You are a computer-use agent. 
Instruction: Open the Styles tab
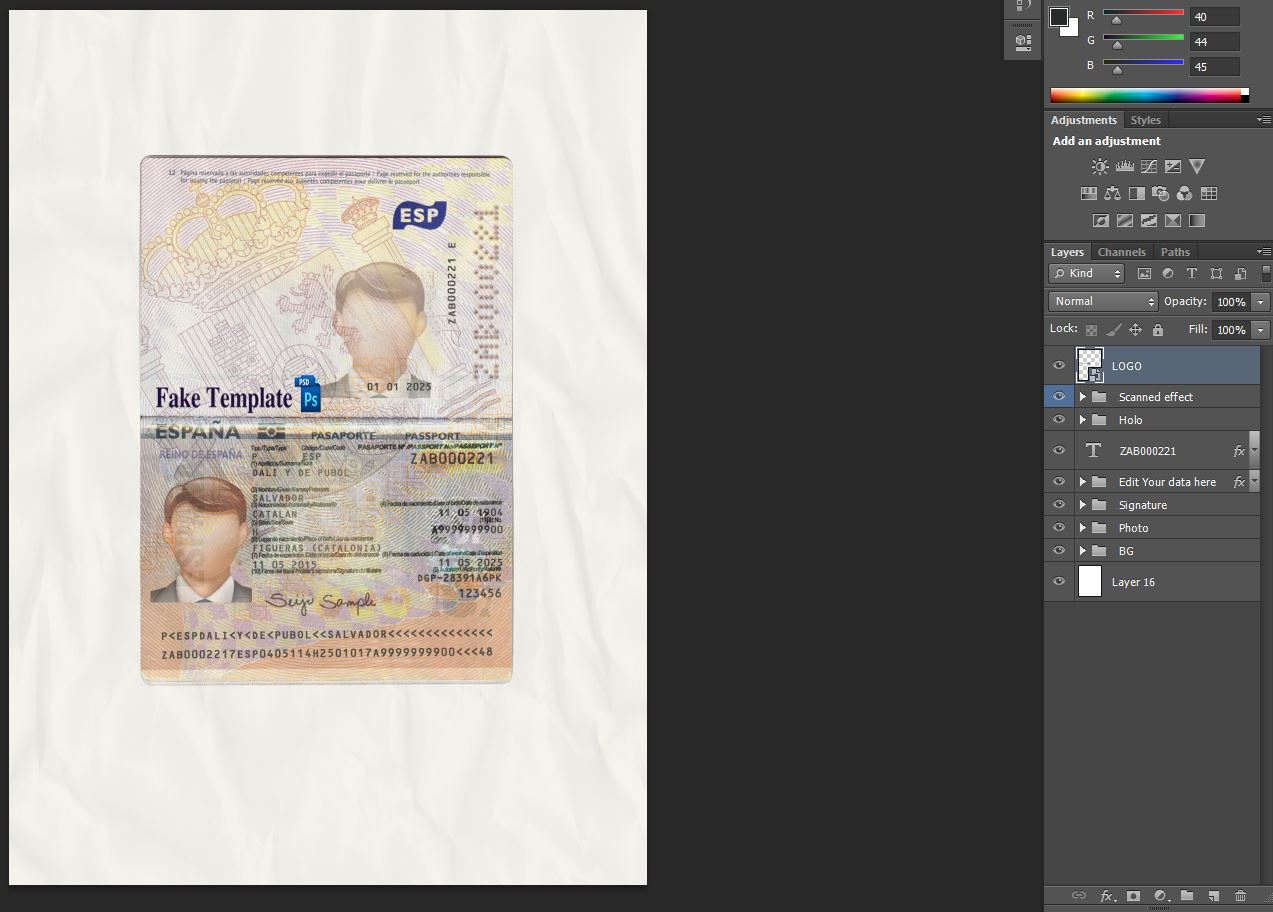(x=1145, y=119)
